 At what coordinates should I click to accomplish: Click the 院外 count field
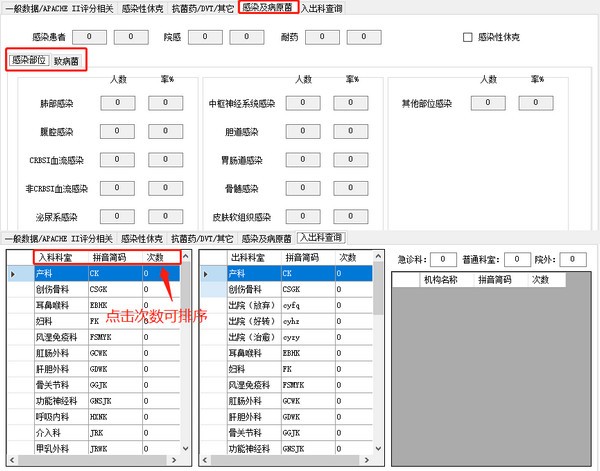point(572,259)
